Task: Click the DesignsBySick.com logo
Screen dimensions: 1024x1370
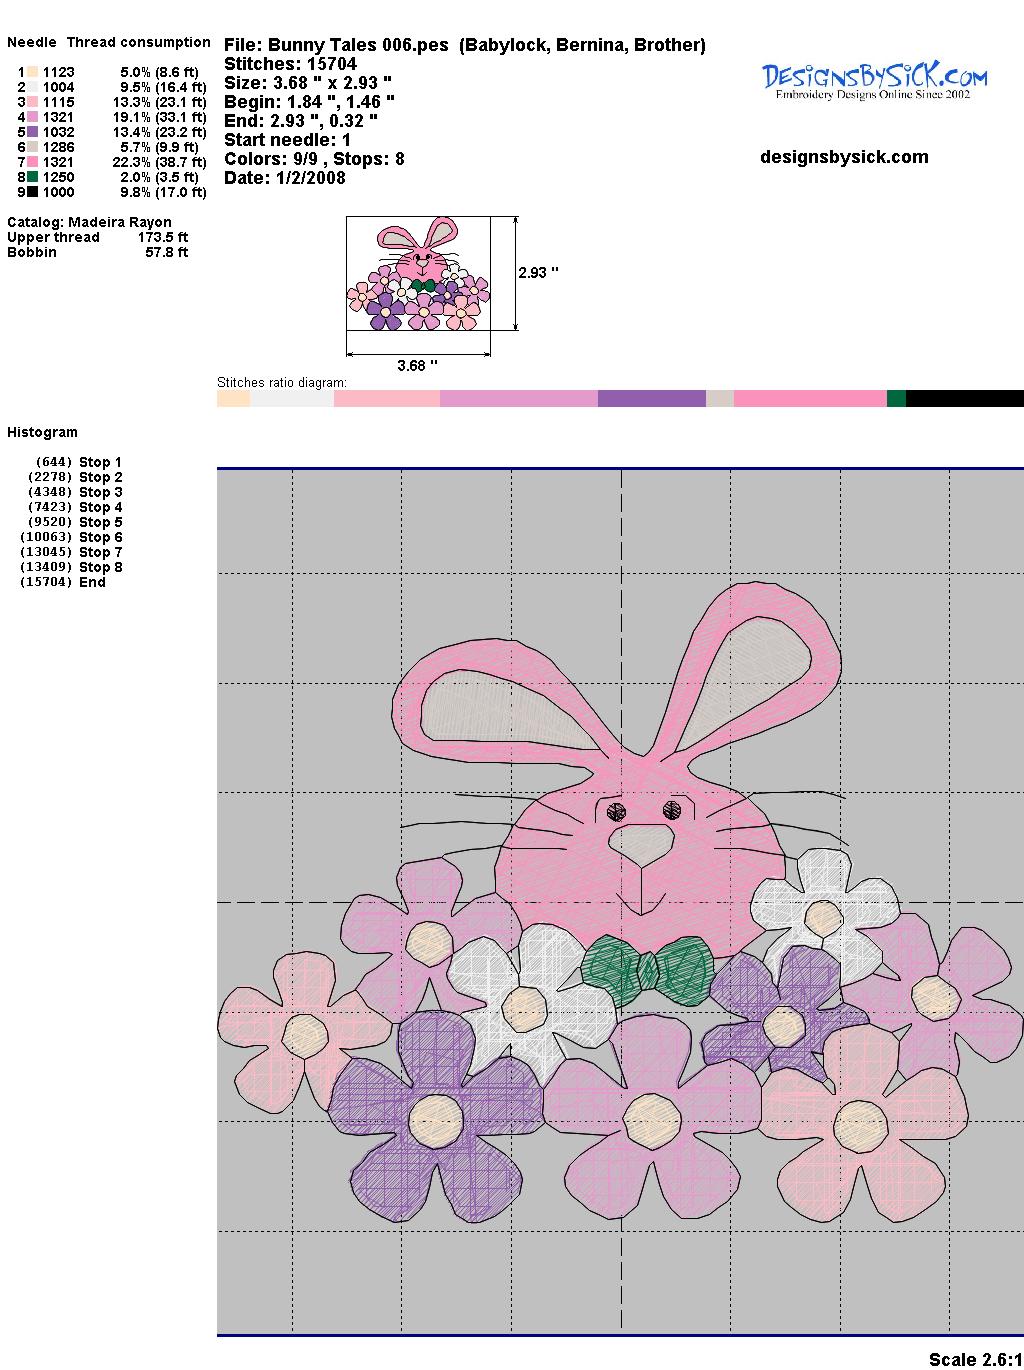Action: tap(874, 81)
